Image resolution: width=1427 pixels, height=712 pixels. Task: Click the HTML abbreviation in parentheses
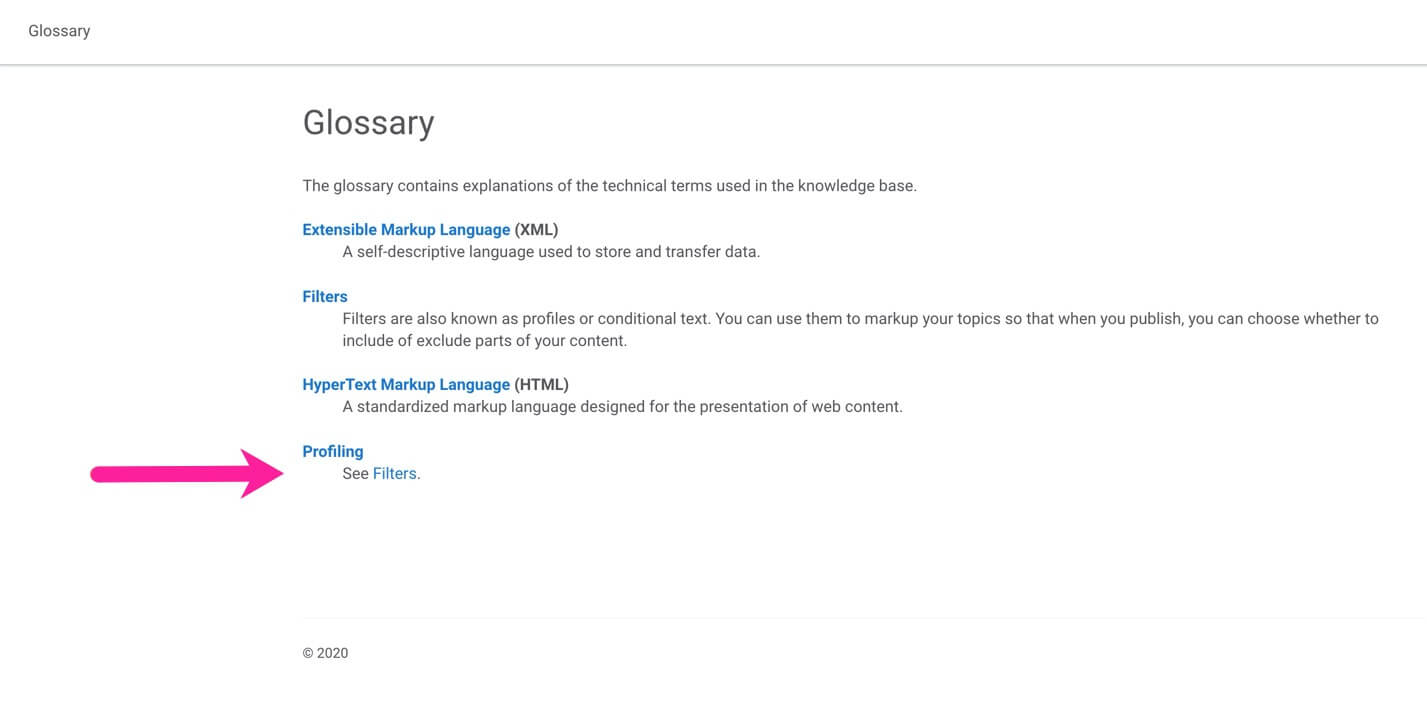coord(541,384)
